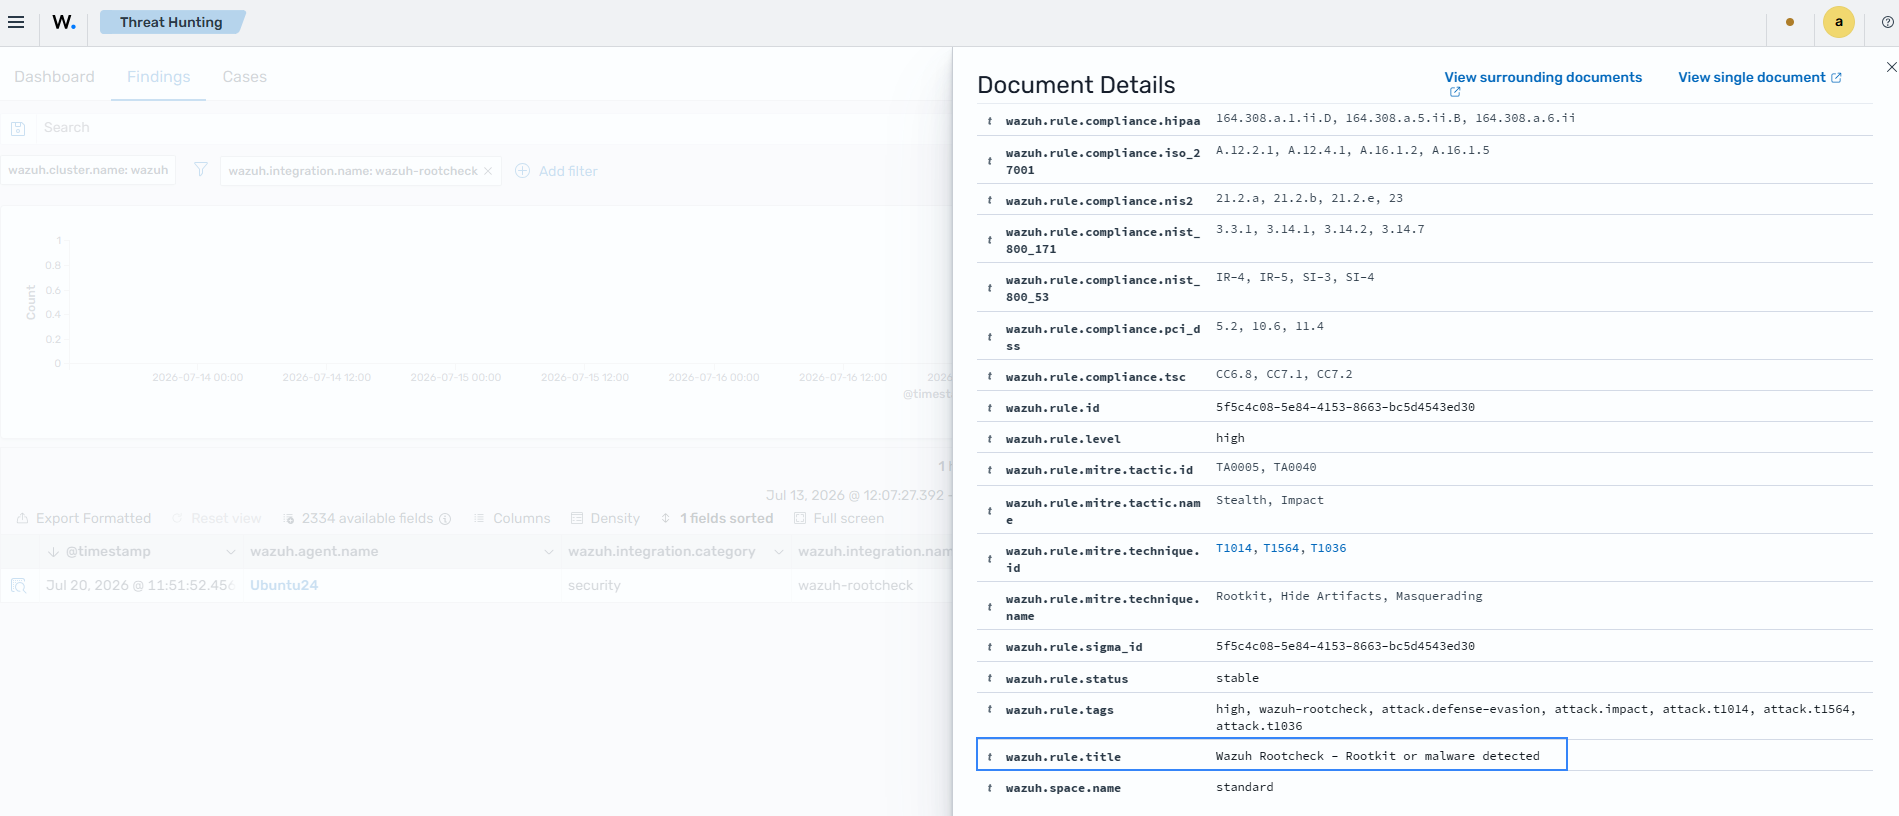Open the user avatar menu
Image resolution: width=1899 pixels, height=816 pixels.
coord(1838,22)
